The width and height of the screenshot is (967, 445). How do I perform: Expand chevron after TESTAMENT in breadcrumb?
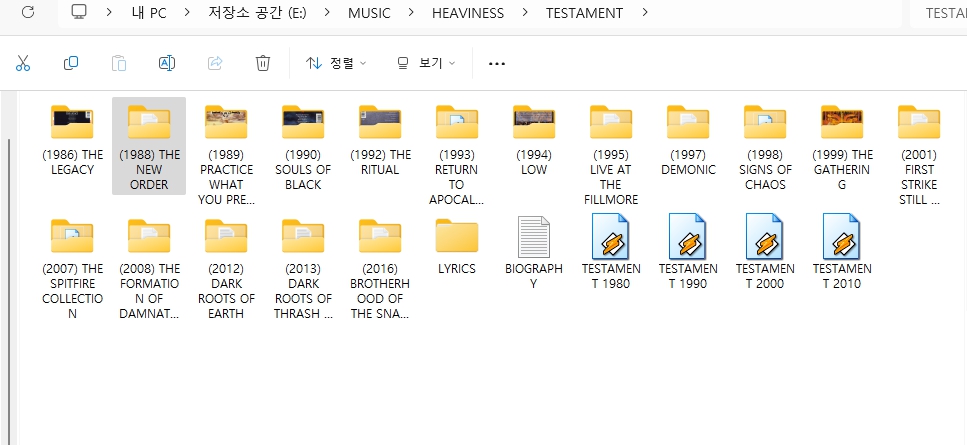click(x=644, y=12)
